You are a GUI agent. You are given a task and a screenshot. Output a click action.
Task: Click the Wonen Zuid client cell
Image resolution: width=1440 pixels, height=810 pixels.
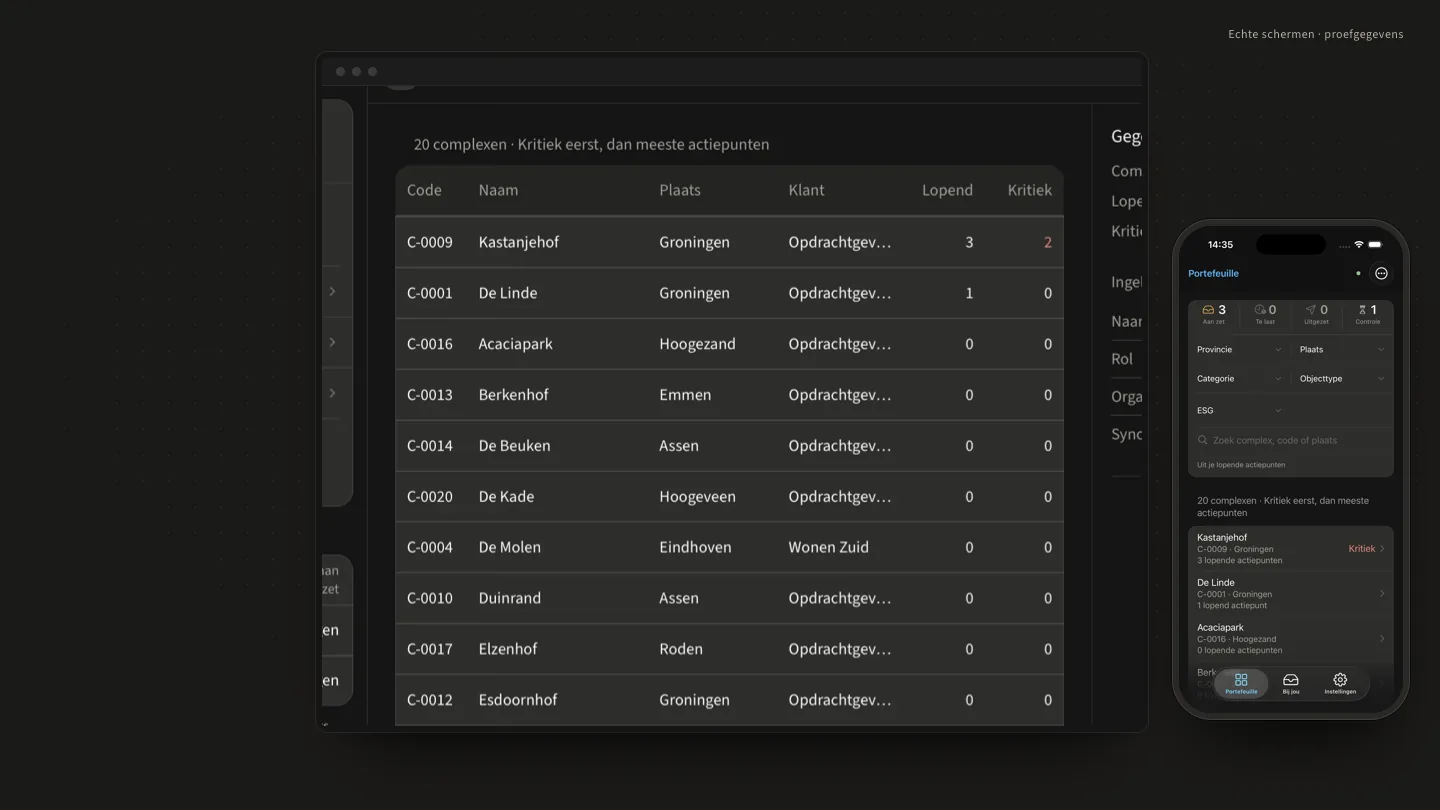pos(828,547)
